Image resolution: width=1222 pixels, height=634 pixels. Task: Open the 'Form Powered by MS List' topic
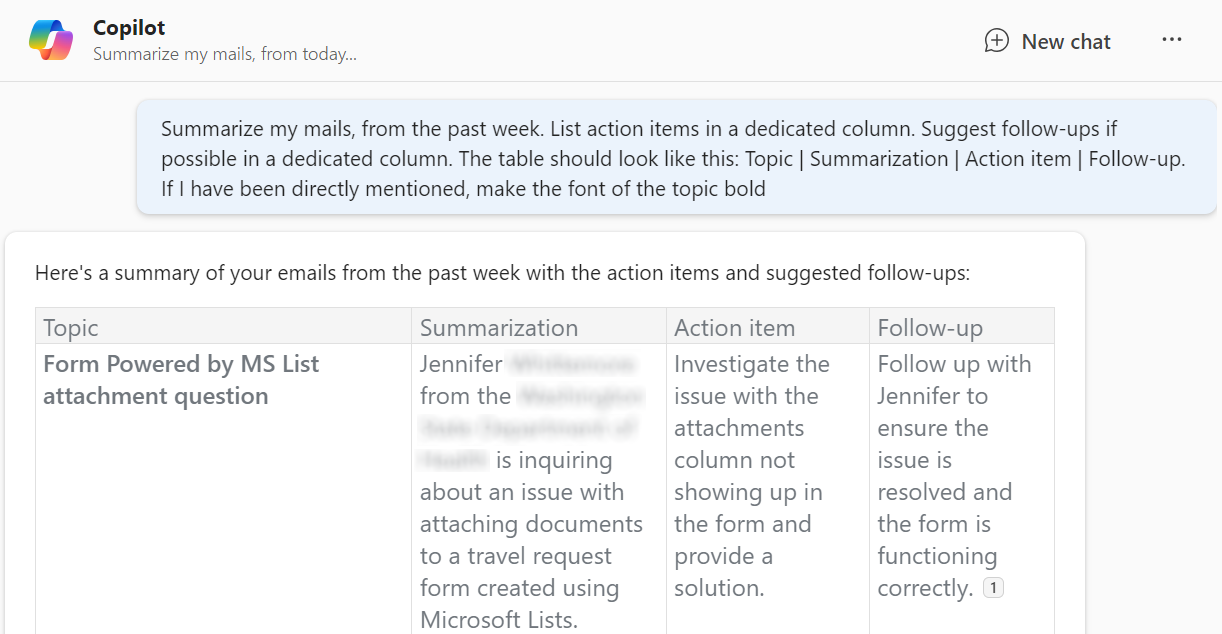(x=180, y=379)
